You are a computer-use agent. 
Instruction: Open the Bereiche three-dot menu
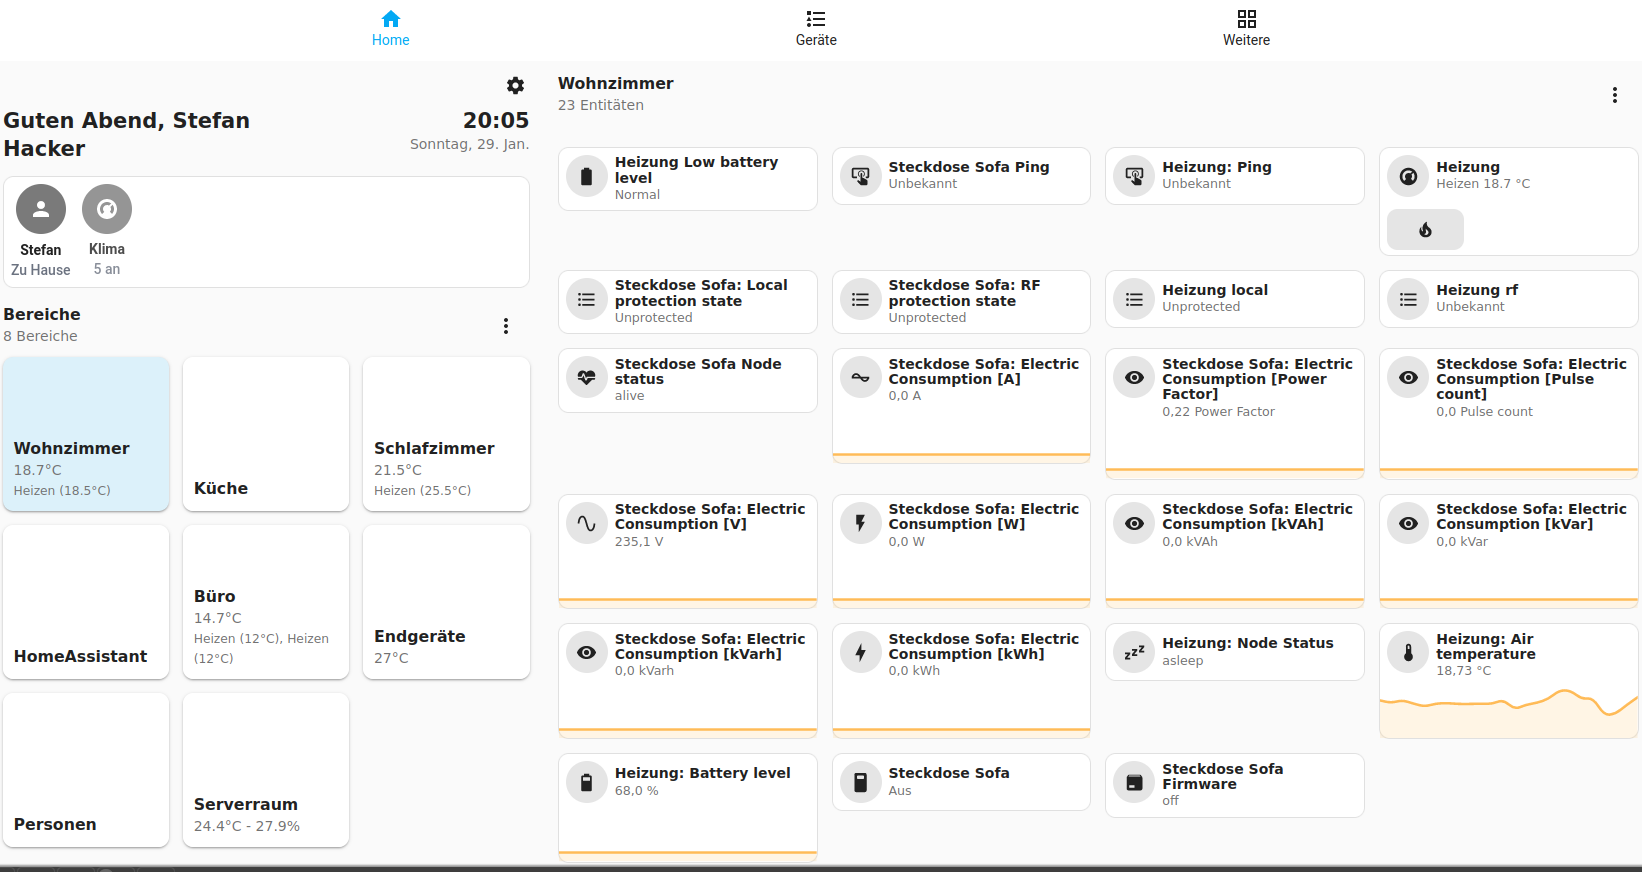(506, 326)
